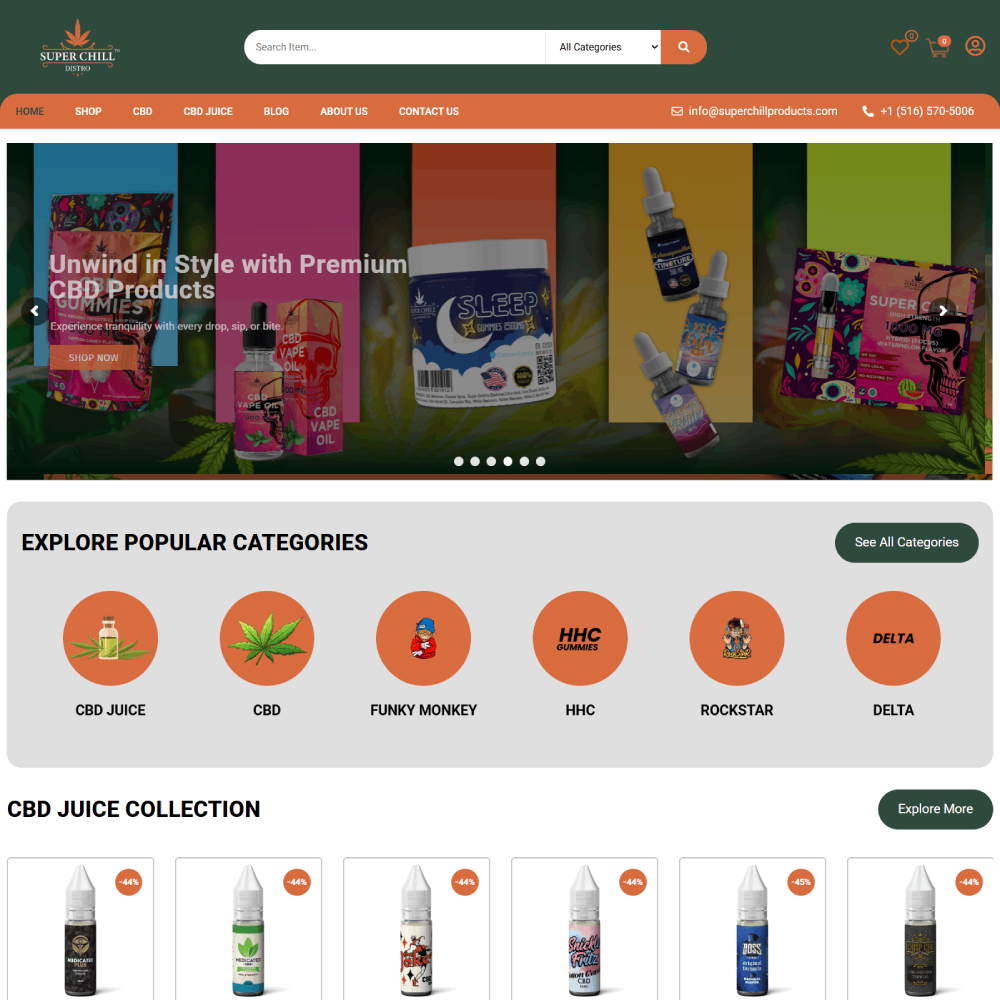Select the Funky Monkey category icon

pos(423,638)
